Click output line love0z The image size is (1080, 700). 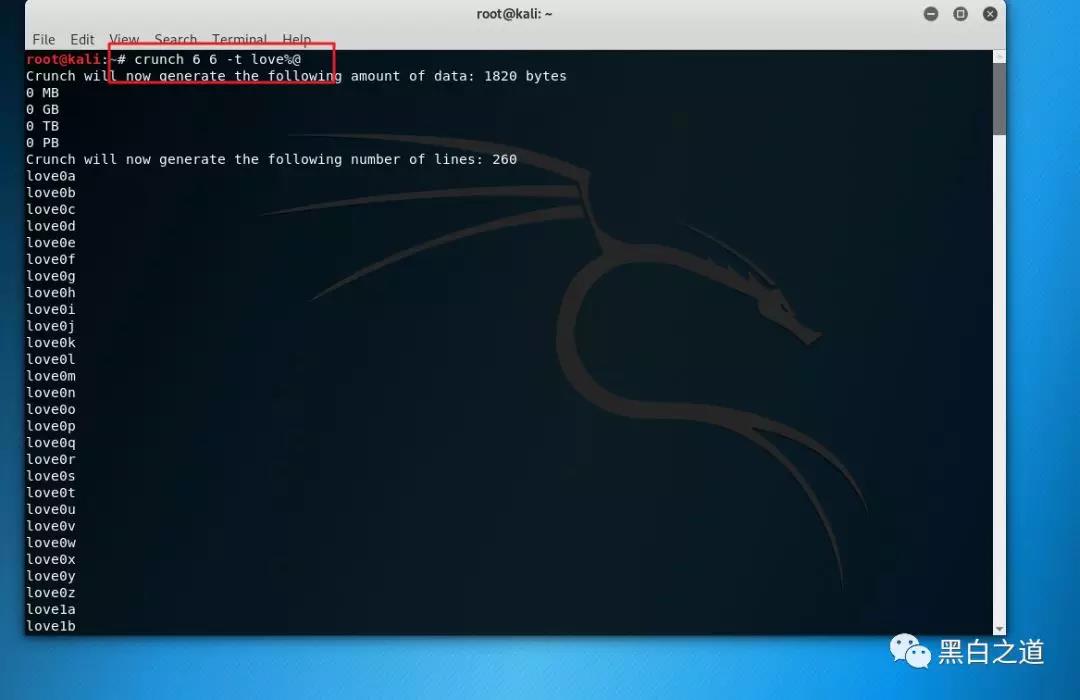pos(51,593)
